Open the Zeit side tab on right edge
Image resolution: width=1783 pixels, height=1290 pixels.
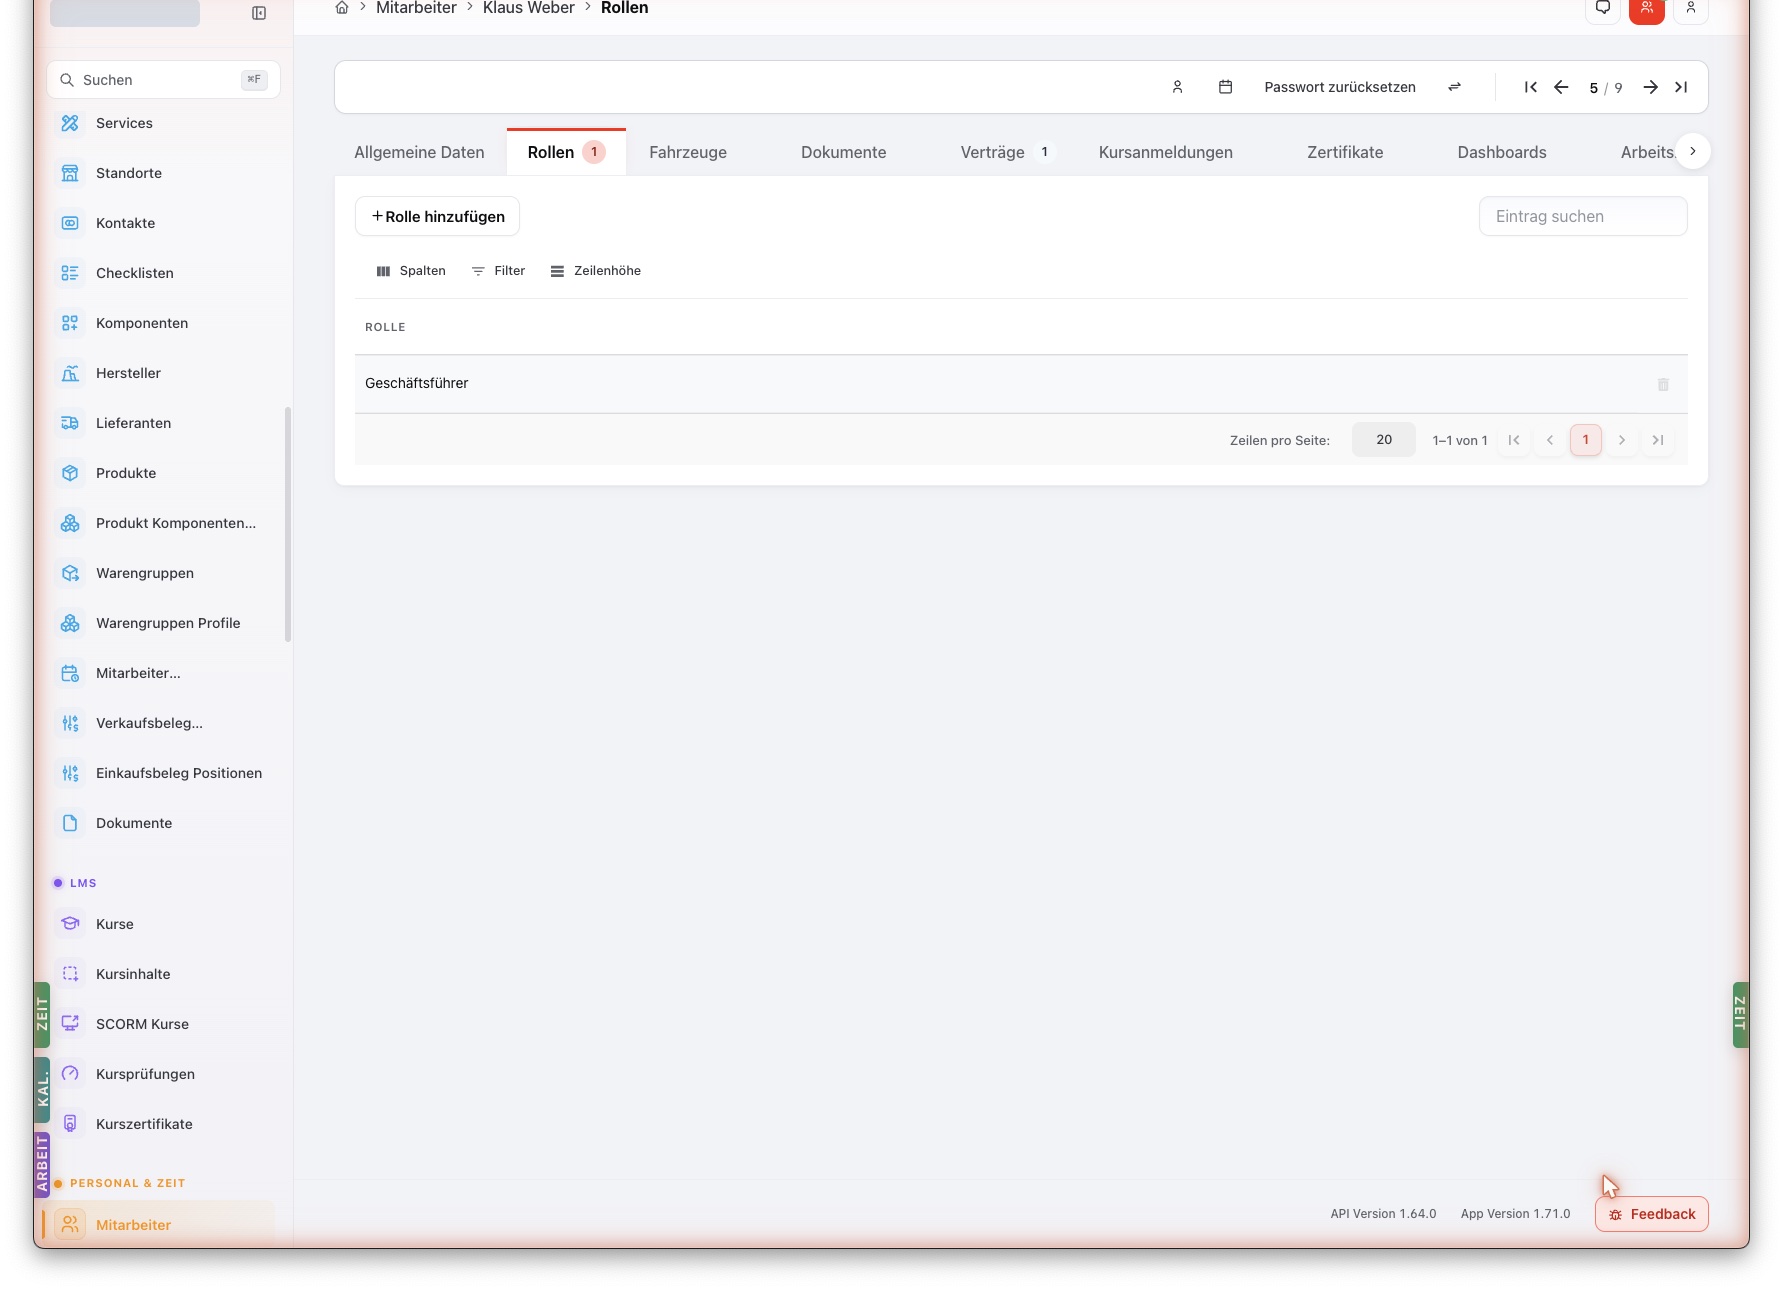(x=1740, y=1014)
